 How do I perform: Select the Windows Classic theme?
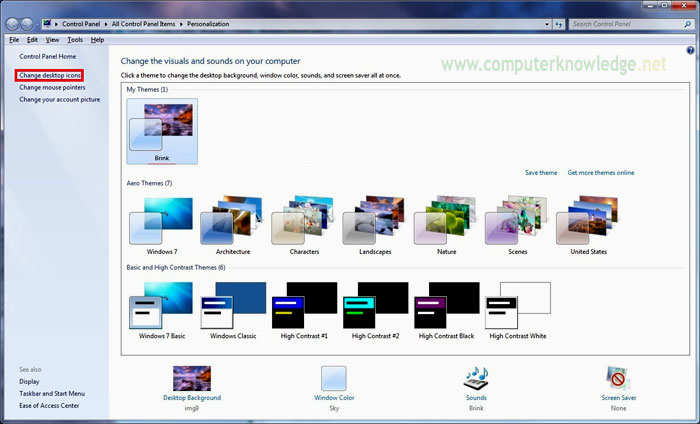click(x=233, y=310)
